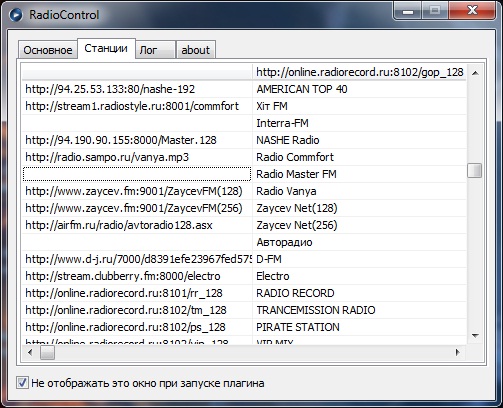This screenshot has width=503, height=408.
Task: Select URL online.radiorecord.ru:8102/tm_128
Action: [137, 310]
